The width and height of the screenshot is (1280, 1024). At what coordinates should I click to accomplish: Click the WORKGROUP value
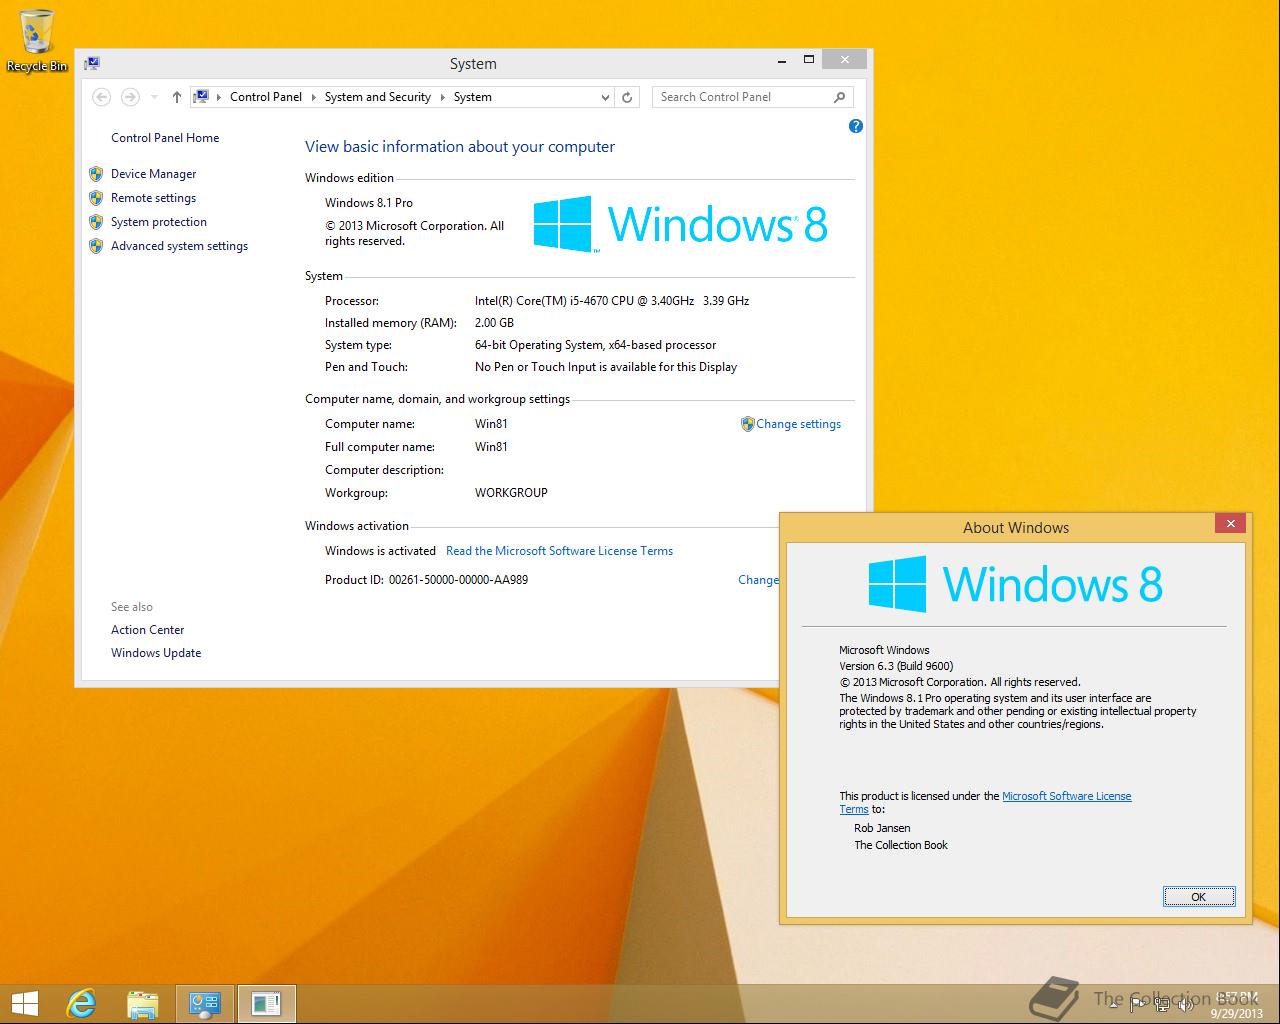pos(511,493)
